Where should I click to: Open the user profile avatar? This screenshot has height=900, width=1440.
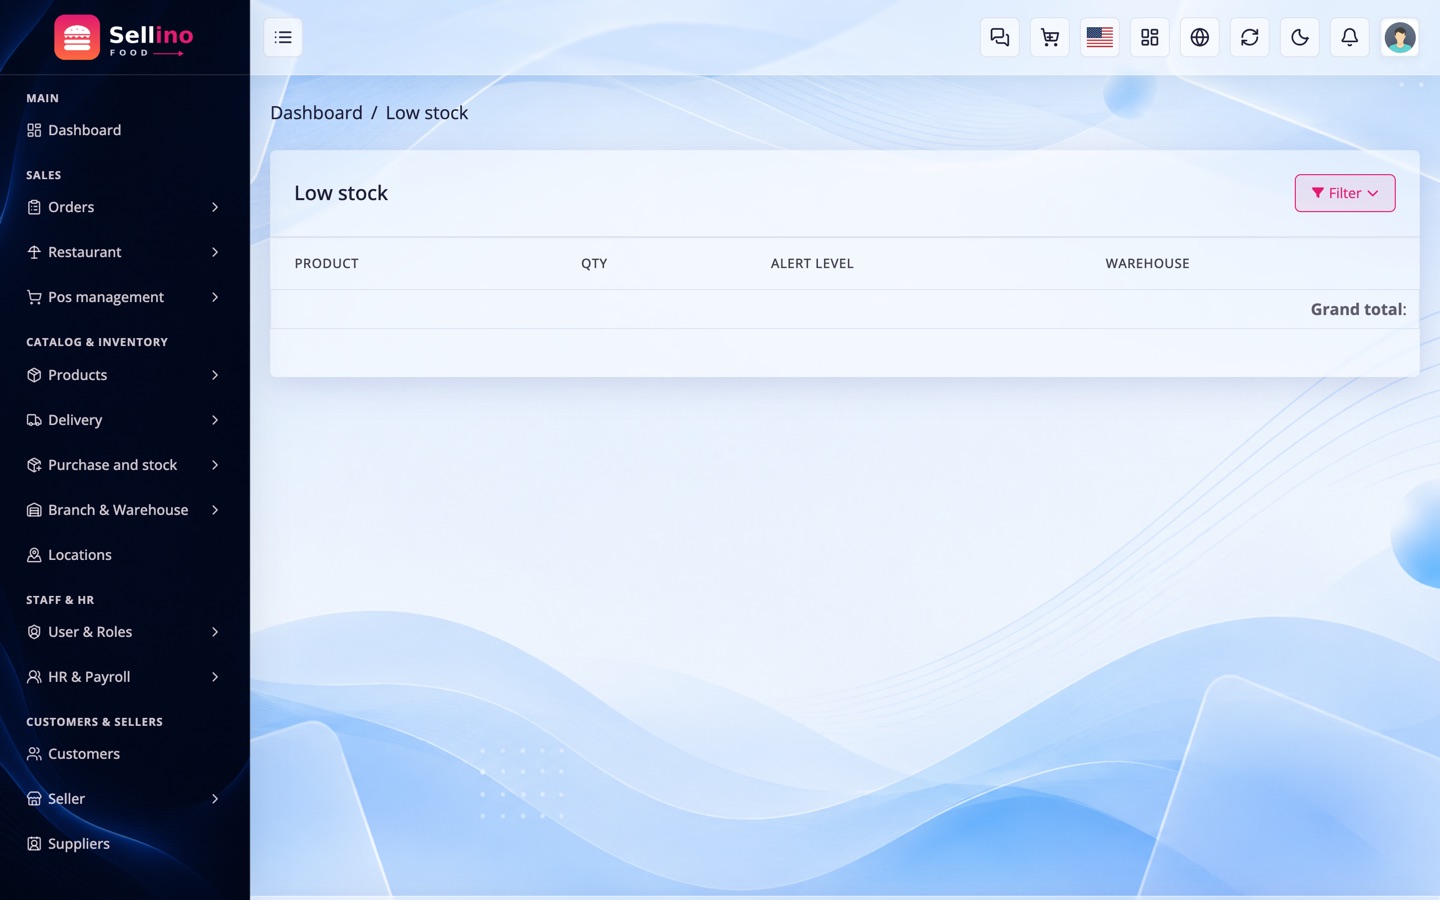click(1400, 38)
